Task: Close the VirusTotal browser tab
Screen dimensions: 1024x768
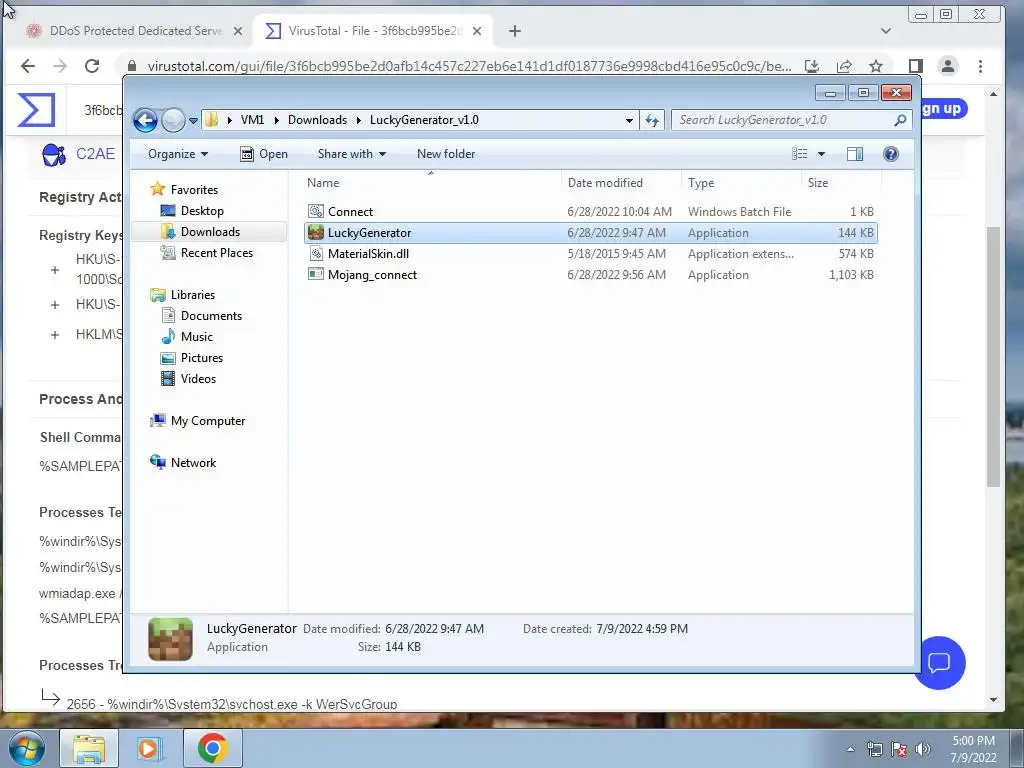Action: pyautogui.click(x=477, y=31)
